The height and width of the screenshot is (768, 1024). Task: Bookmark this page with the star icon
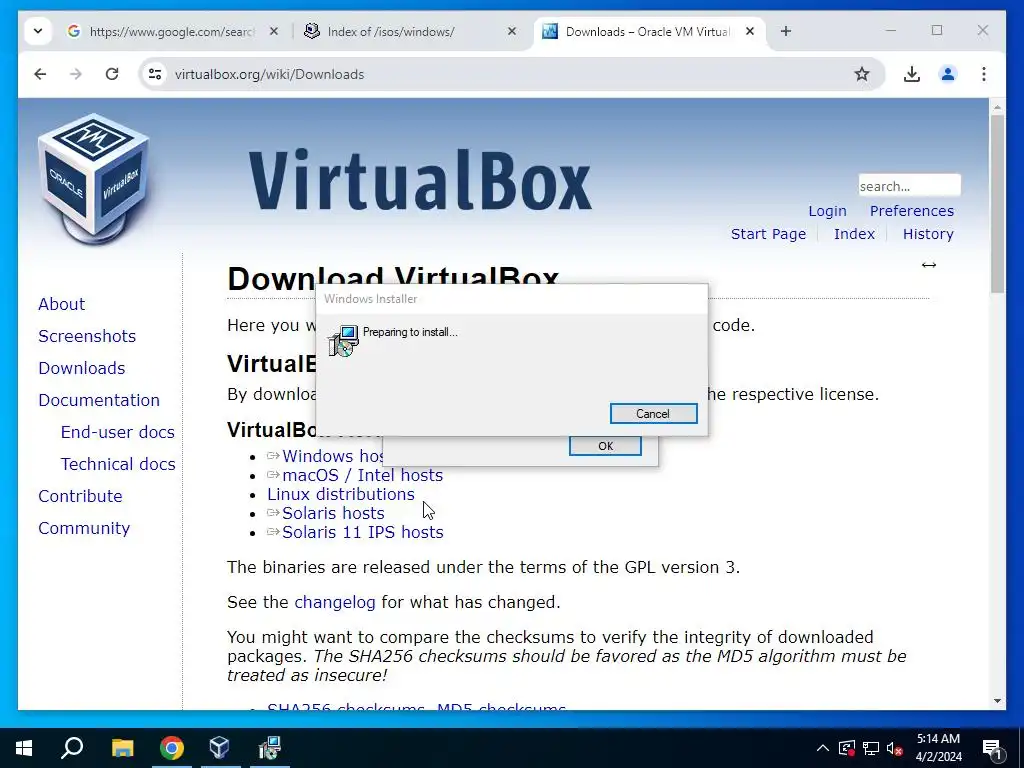click(862, 74)
